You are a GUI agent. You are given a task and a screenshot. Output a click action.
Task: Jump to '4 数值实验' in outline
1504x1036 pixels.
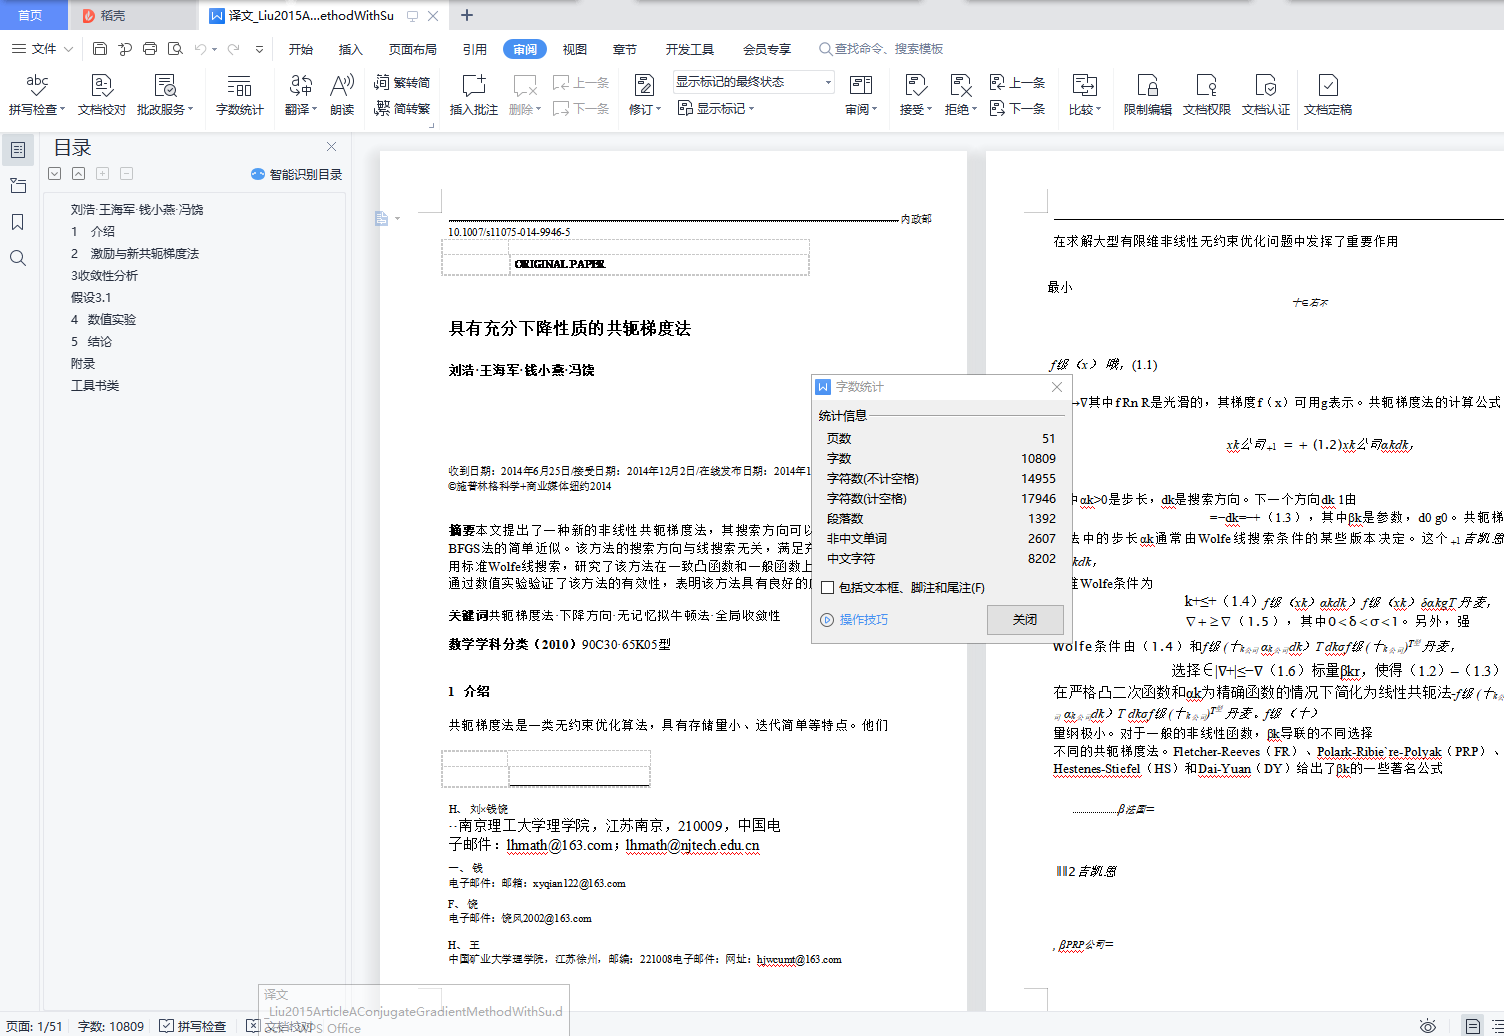(103, 320)
